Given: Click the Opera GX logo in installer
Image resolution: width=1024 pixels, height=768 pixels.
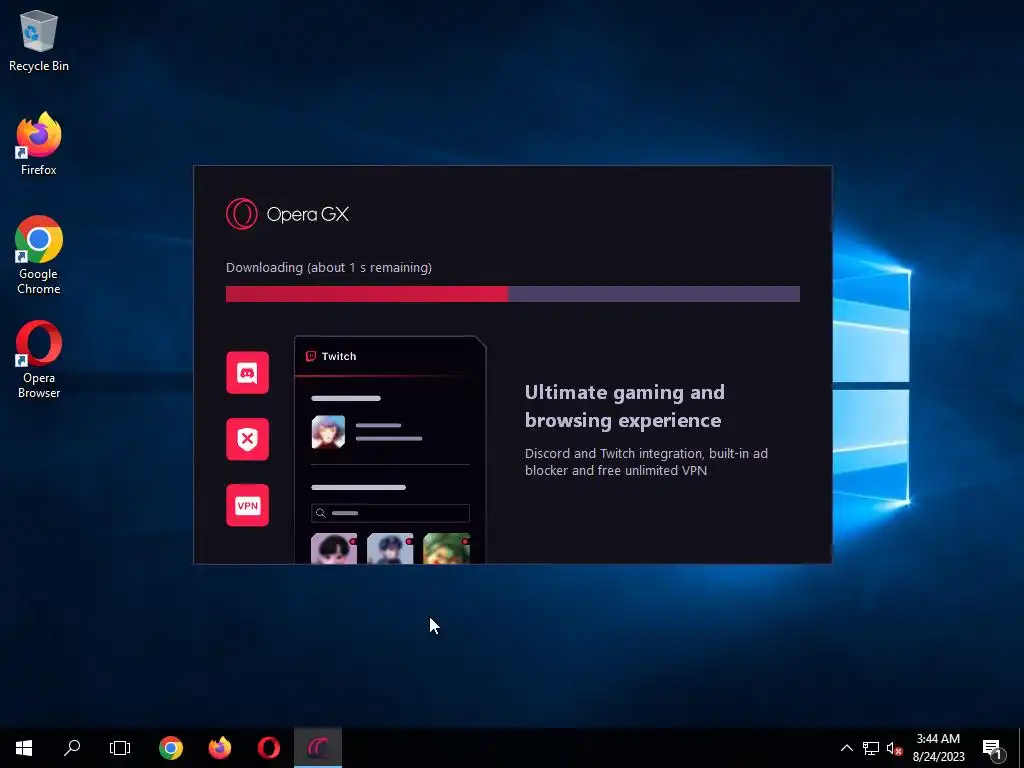Looking at the screenshot, I should click(x=287, y=214).
